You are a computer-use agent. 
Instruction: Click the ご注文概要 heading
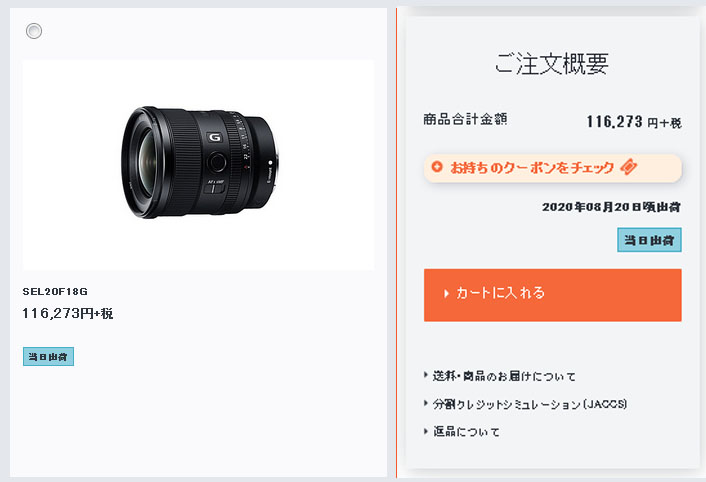(x=552, y=63)
